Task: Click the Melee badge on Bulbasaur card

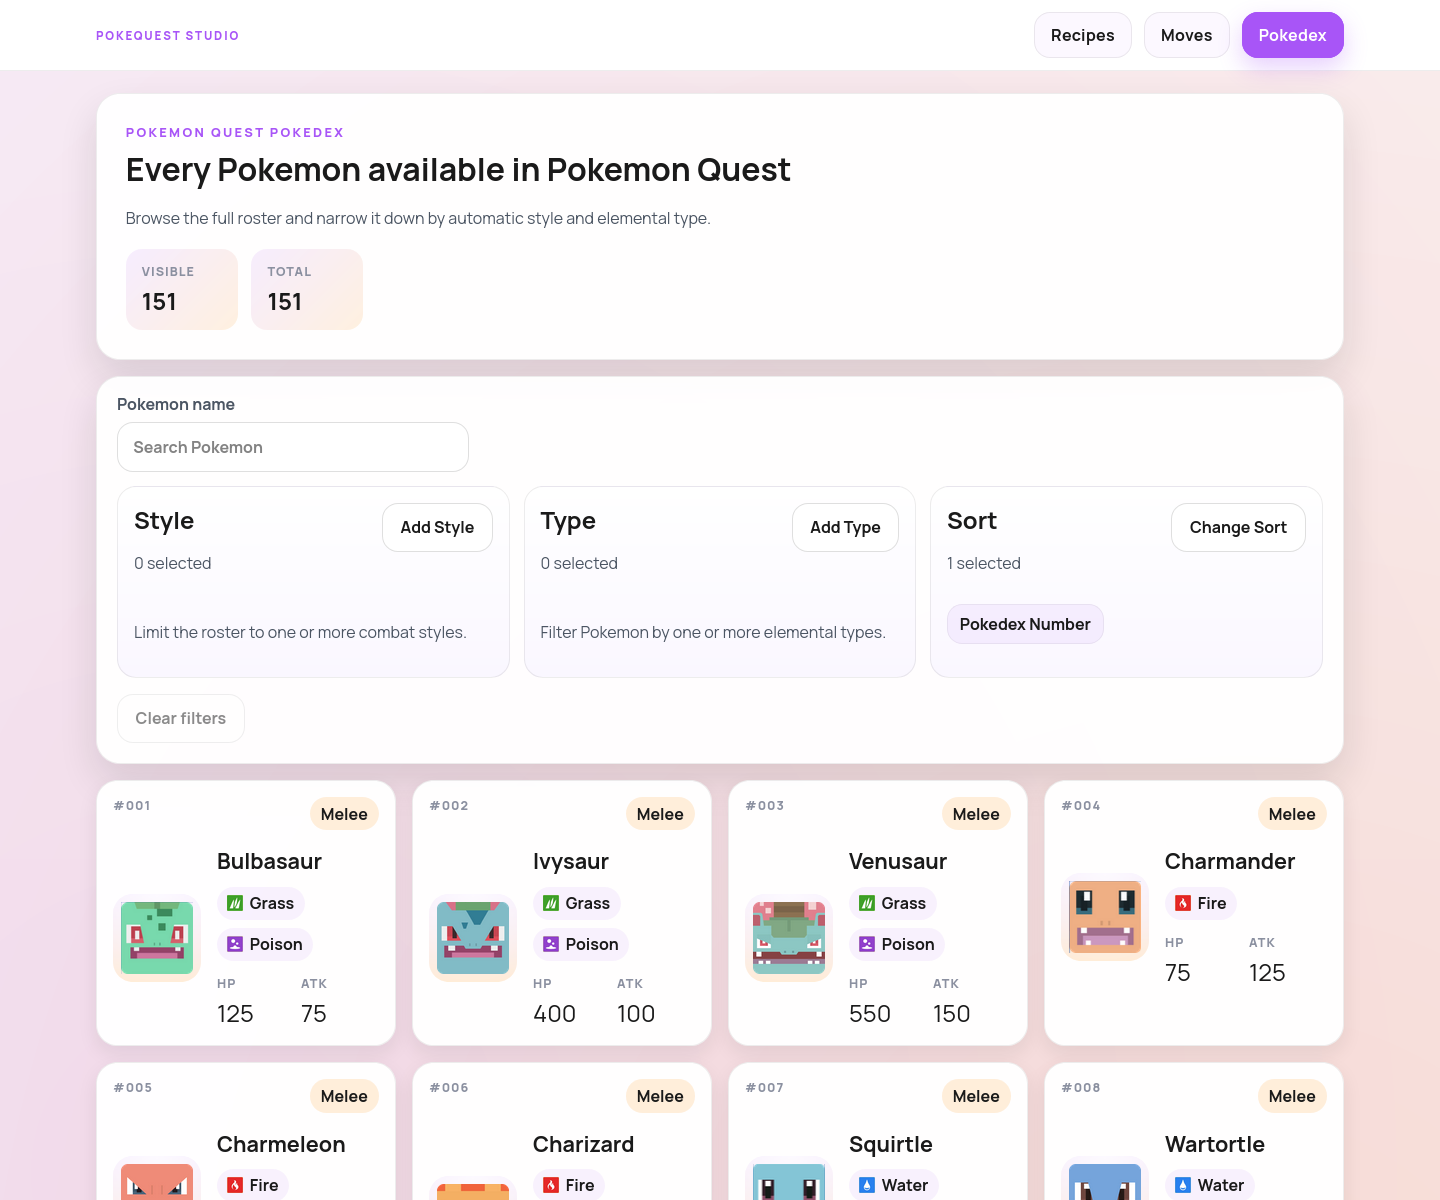Action: point(344,814)
